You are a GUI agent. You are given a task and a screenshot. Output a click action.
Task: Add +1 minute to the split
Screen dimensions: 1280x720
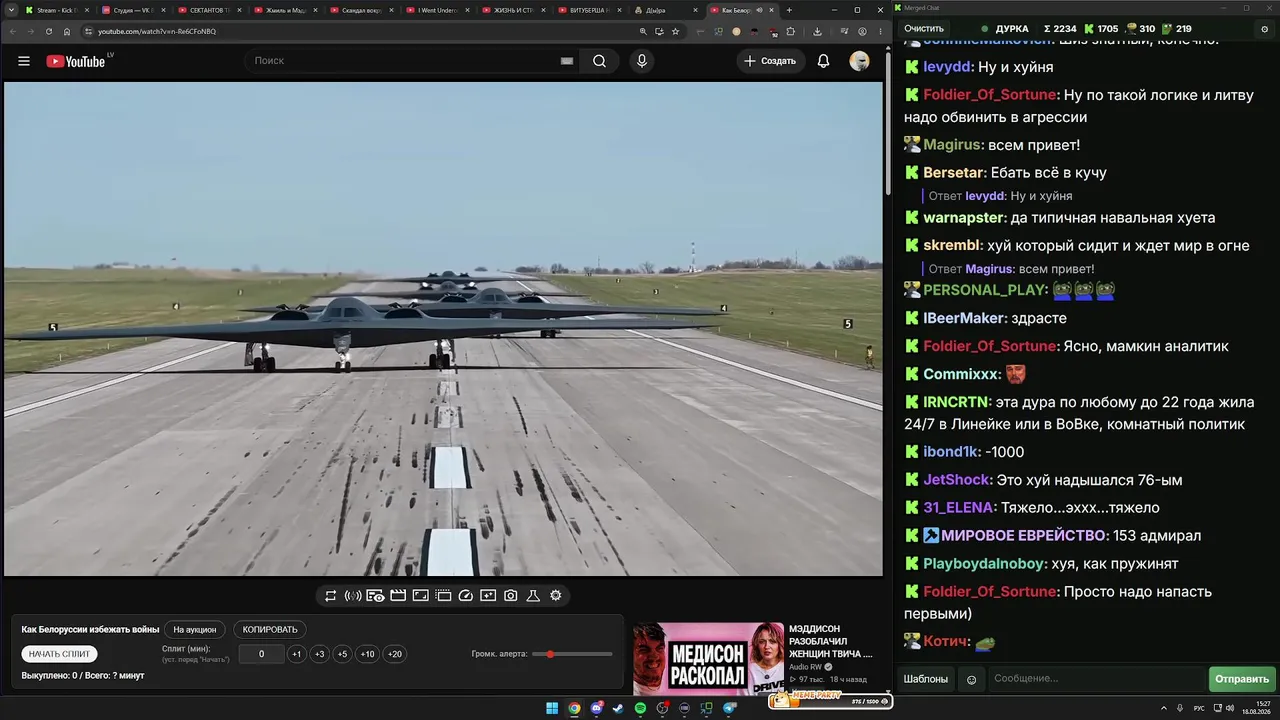296,654
